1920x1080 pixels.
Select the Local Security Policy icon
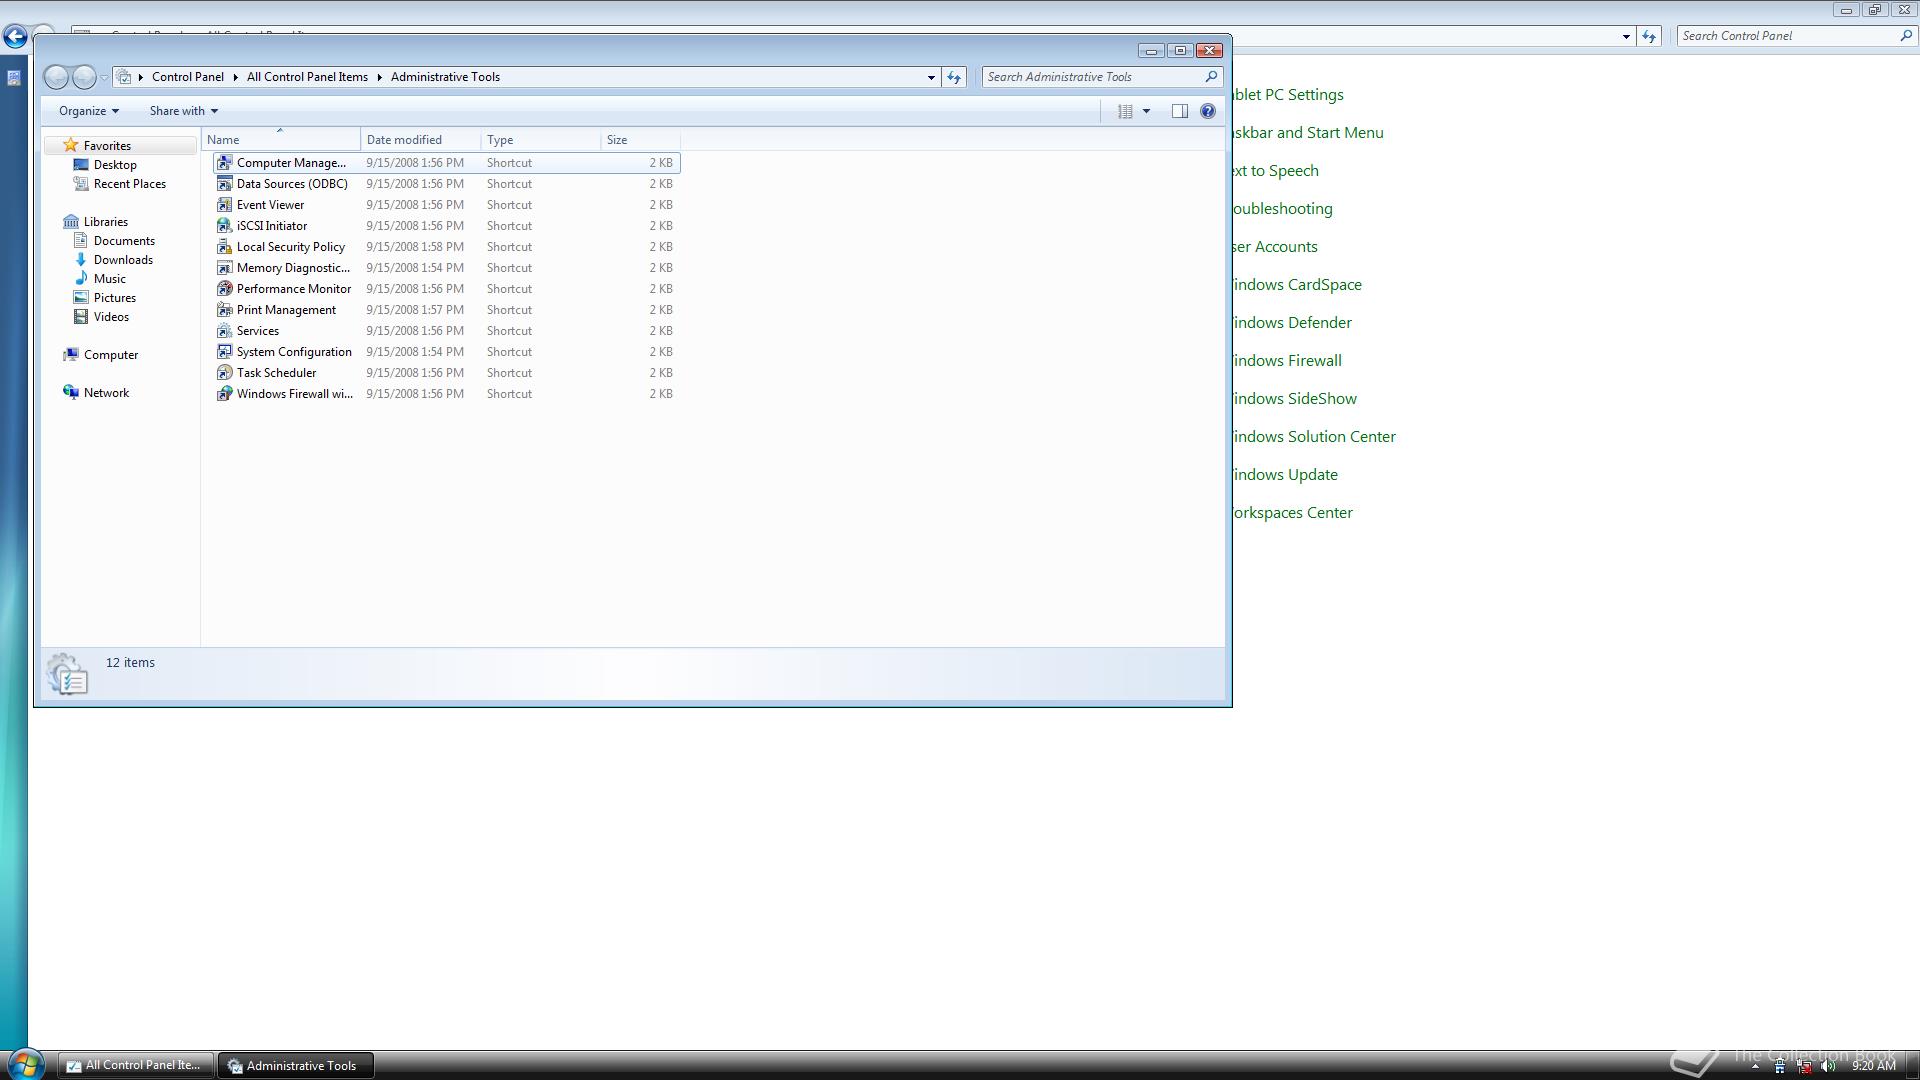point(225,247)
